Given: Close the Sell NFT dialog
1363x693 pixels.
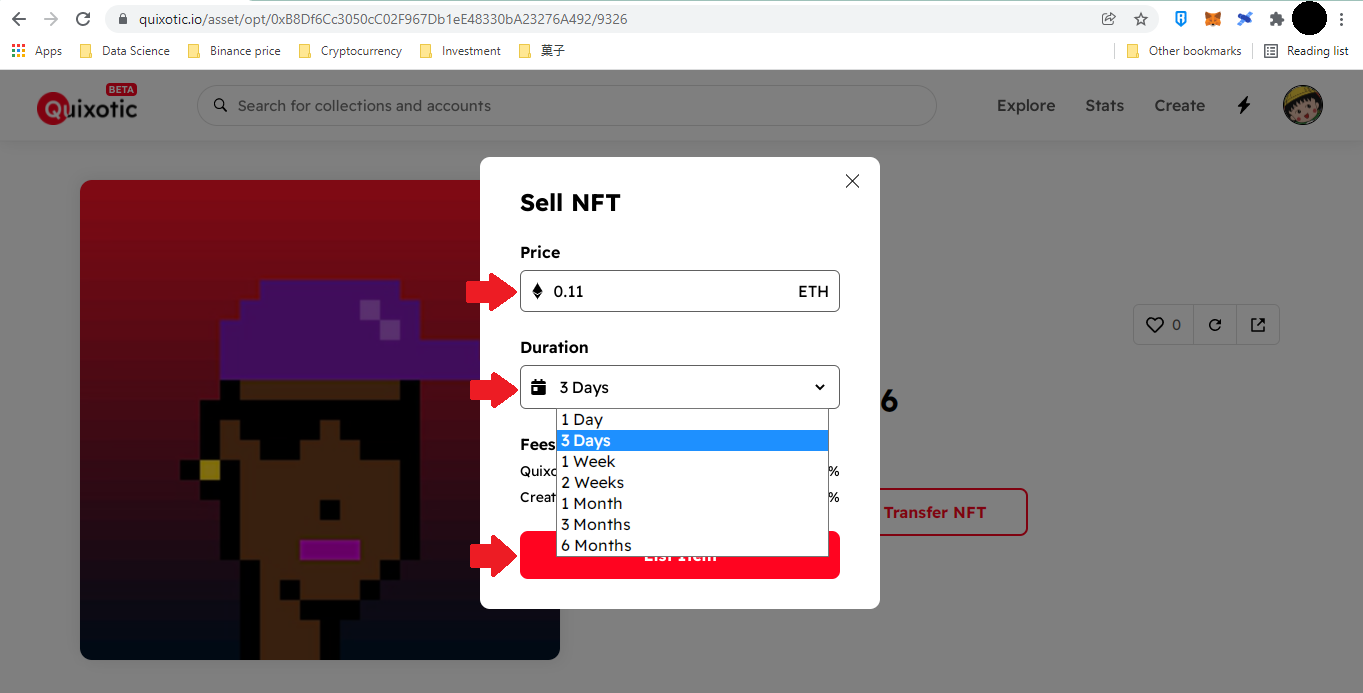Looking at the screenshot, I should (852, 181).
